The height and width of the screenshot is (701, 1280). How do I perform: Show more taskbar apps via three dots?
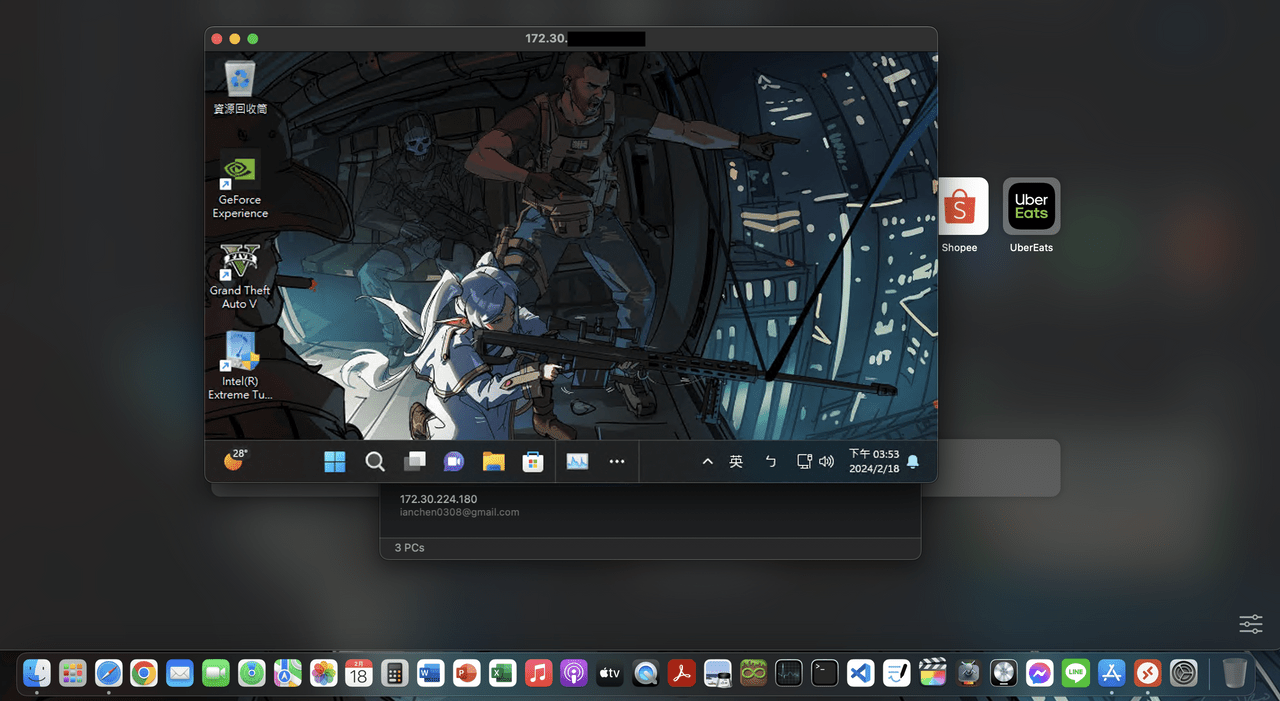coord(617,461)
